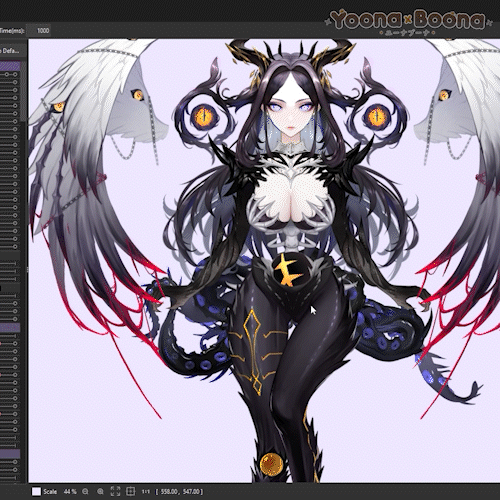
Task: Click the truncated "Defa..." button
Action: tap(10, 51)
